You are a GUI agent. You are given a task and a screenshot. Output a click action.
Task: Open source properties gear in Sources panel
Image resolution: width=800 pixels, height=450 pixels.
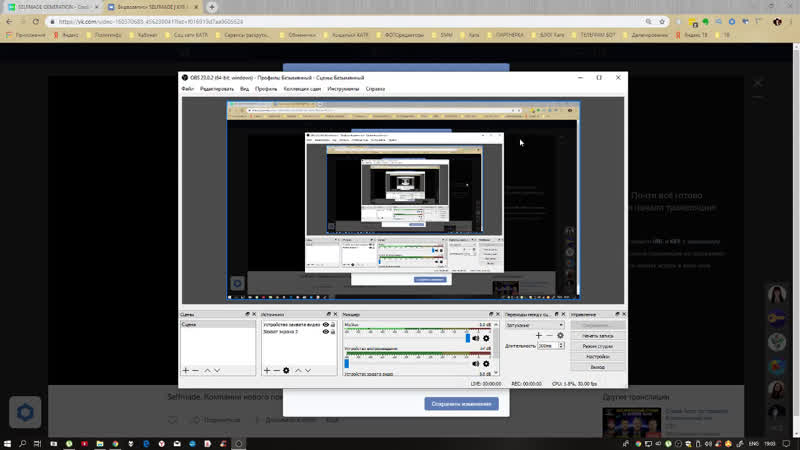[x=286, y=370]
